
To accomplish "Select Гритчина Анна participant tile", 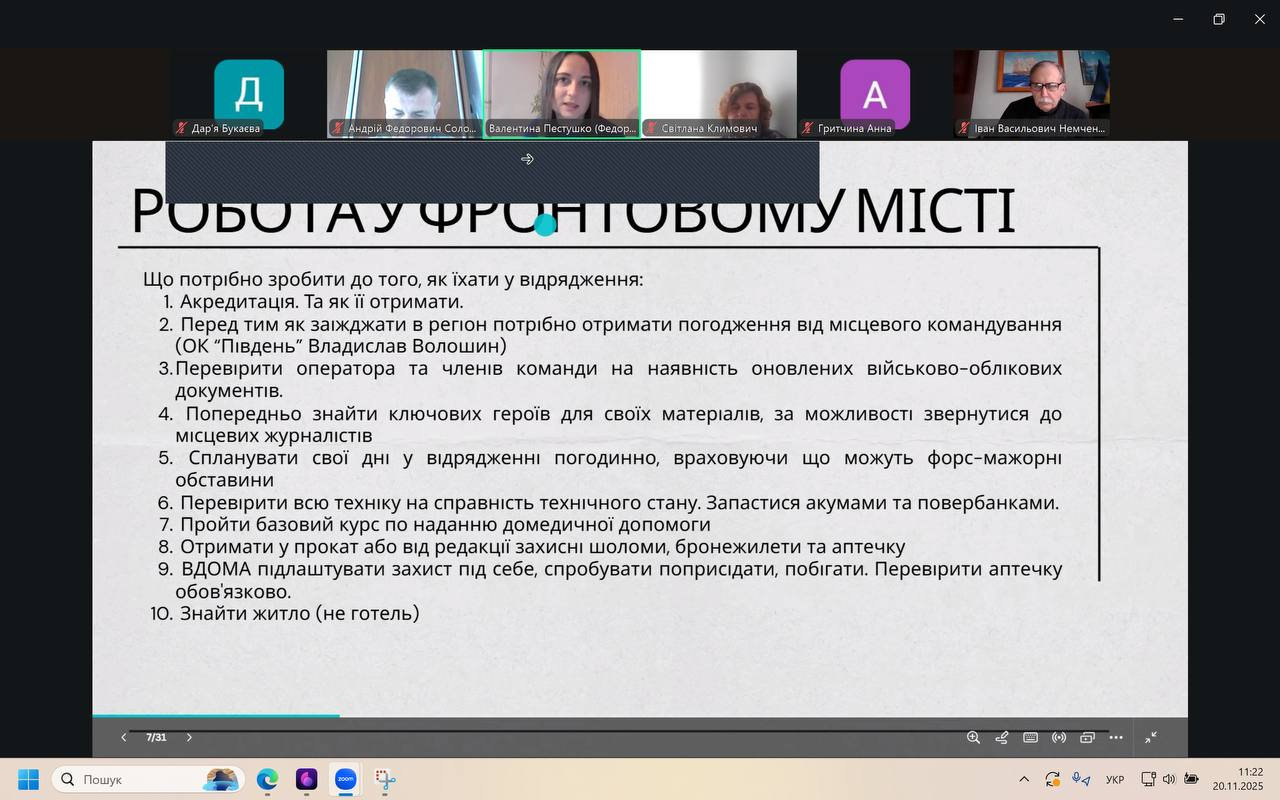I will 875,94.
